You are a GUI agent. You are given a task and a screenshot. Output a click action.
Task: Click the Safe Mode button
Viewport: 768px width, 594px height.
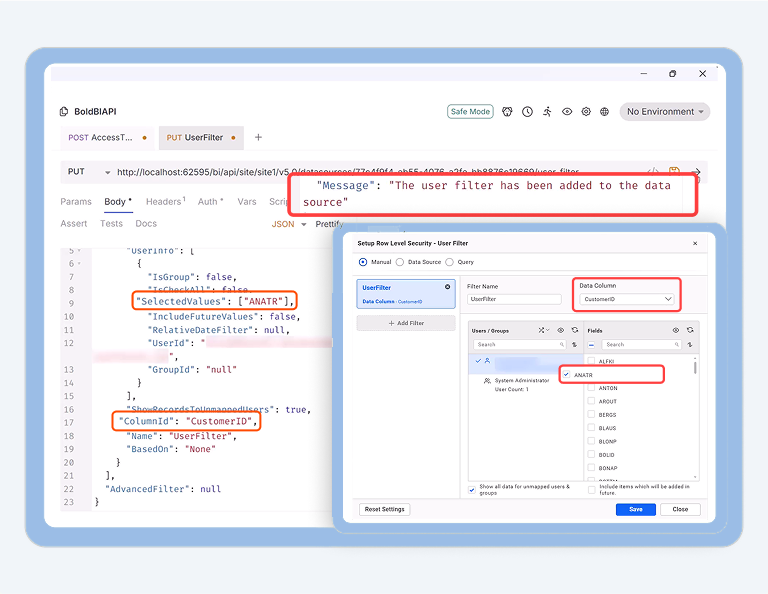coord(470,112)
